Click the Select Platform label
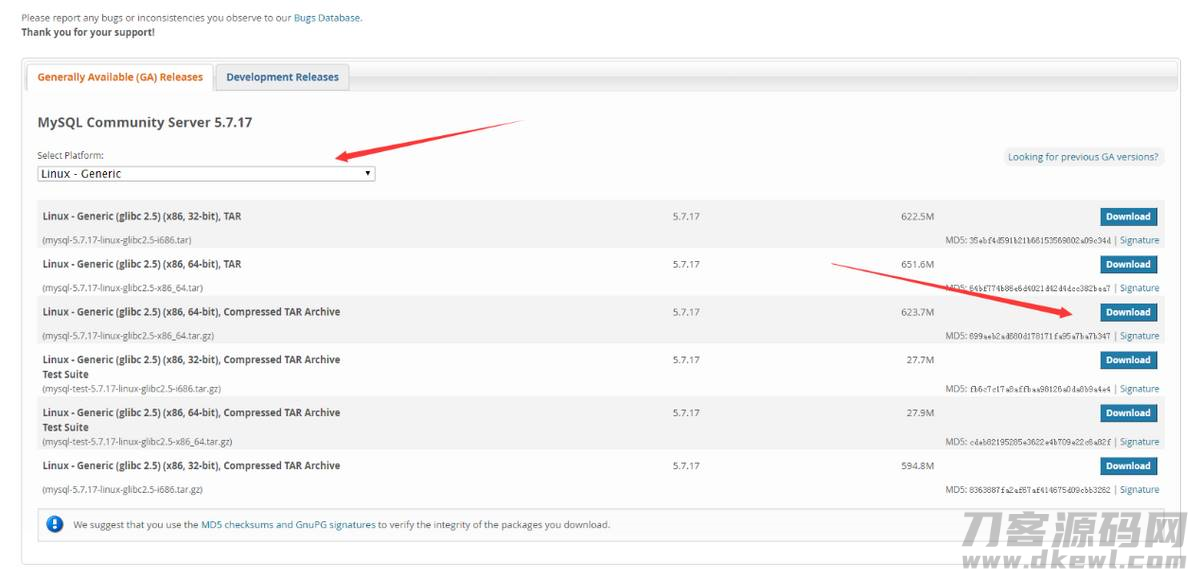 point(70,156)
